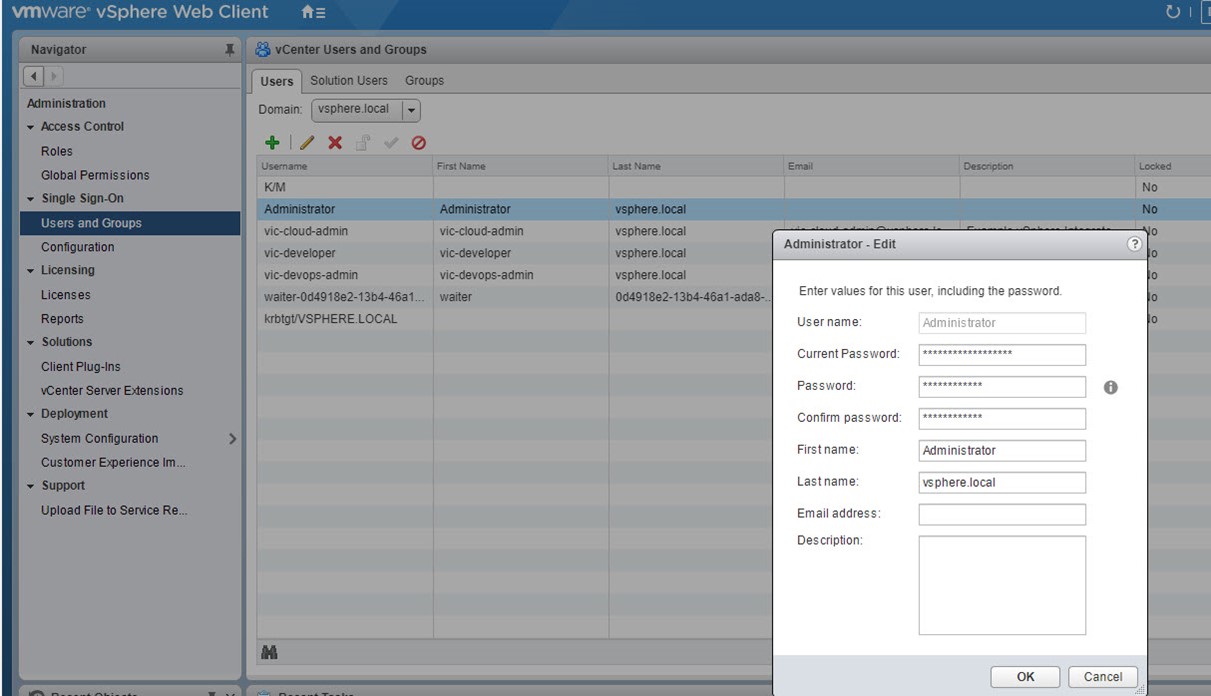Show password requirements info icon

pos(1110,387)
